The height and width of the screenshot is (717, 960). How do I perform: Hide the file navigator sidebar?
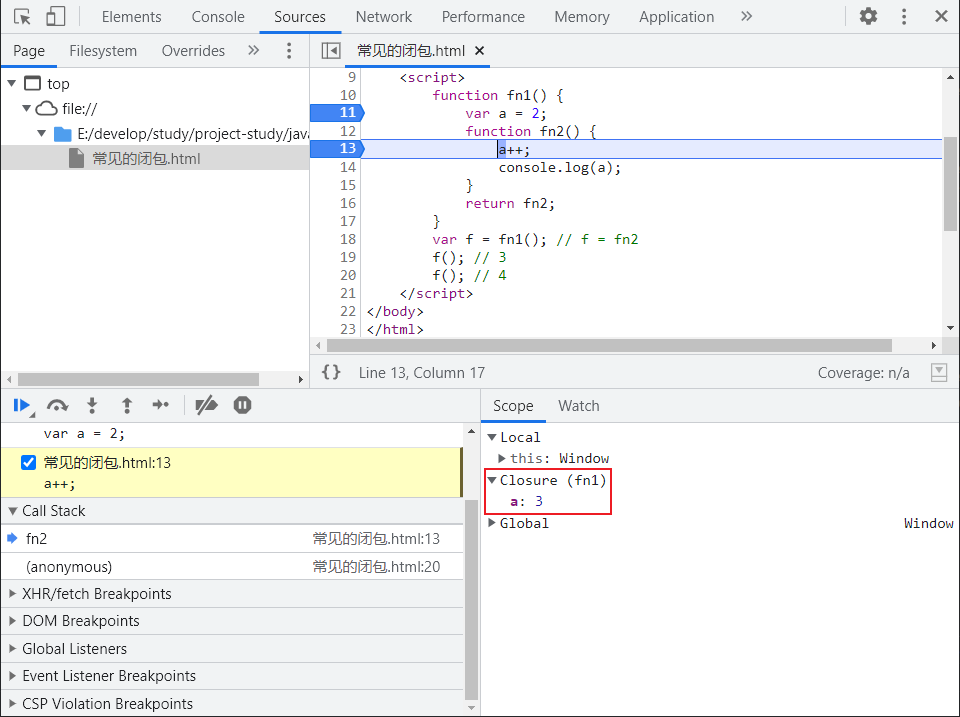click(x=331, y=51)
